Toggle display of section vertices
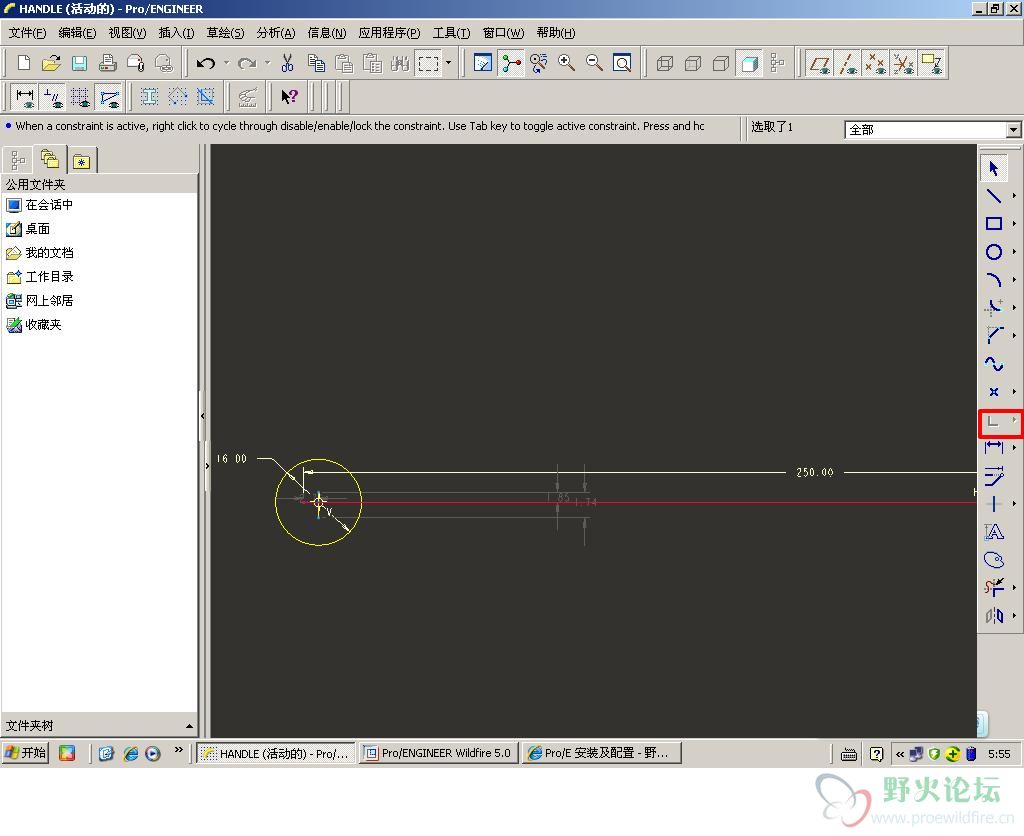This screenshot has width=1024, height=836. click(x=109, y=97)
